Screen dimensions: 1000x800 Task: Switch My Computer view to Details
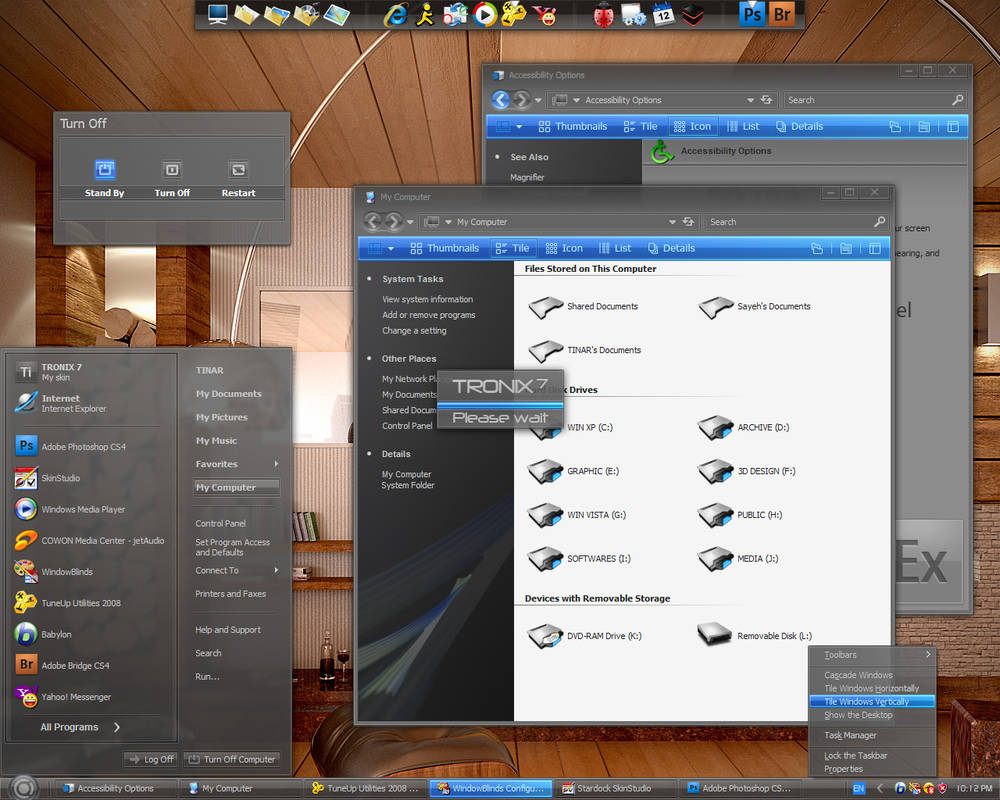pyautogui.click(x=671, y=248)
